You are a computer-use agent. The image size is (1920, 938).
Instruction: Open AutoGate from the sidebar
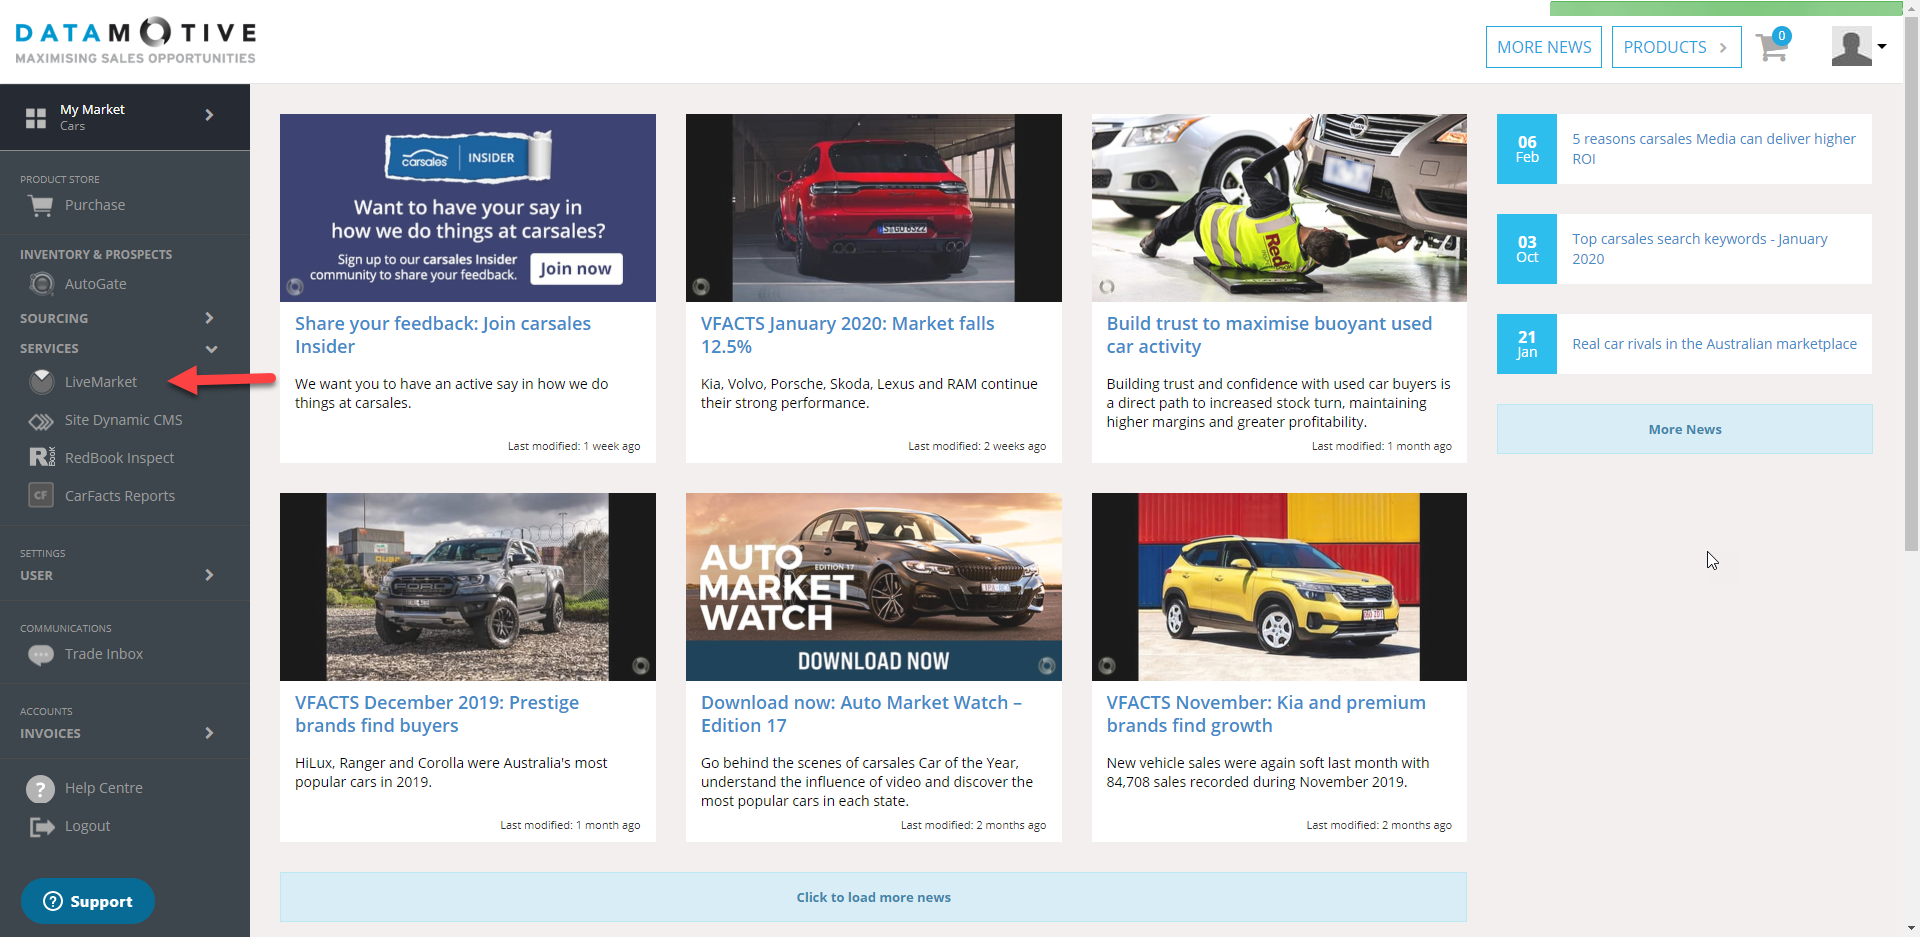tap(96, 284)
